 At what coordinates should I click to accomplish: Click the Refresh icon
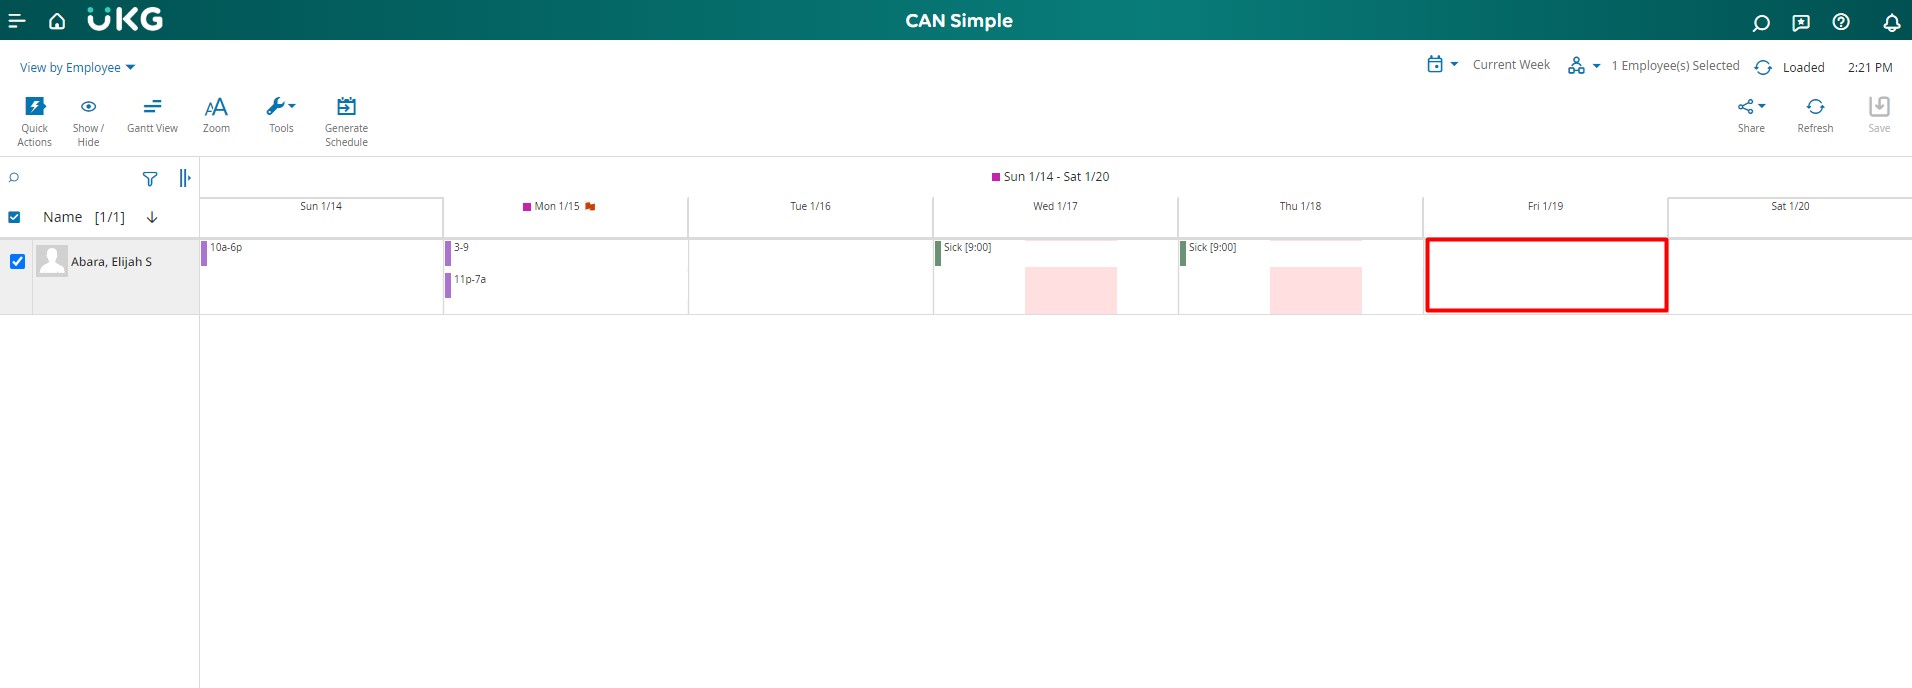pos(1815,108)
